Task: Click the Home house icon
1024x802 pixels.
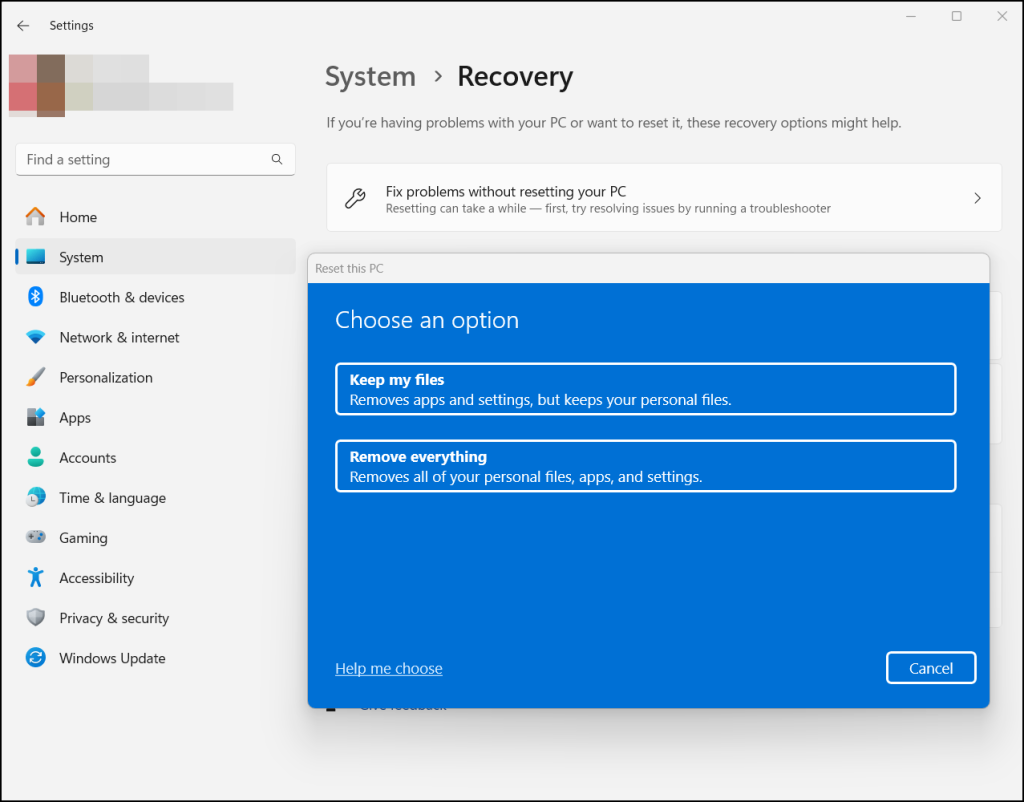Action: (34, 217)
